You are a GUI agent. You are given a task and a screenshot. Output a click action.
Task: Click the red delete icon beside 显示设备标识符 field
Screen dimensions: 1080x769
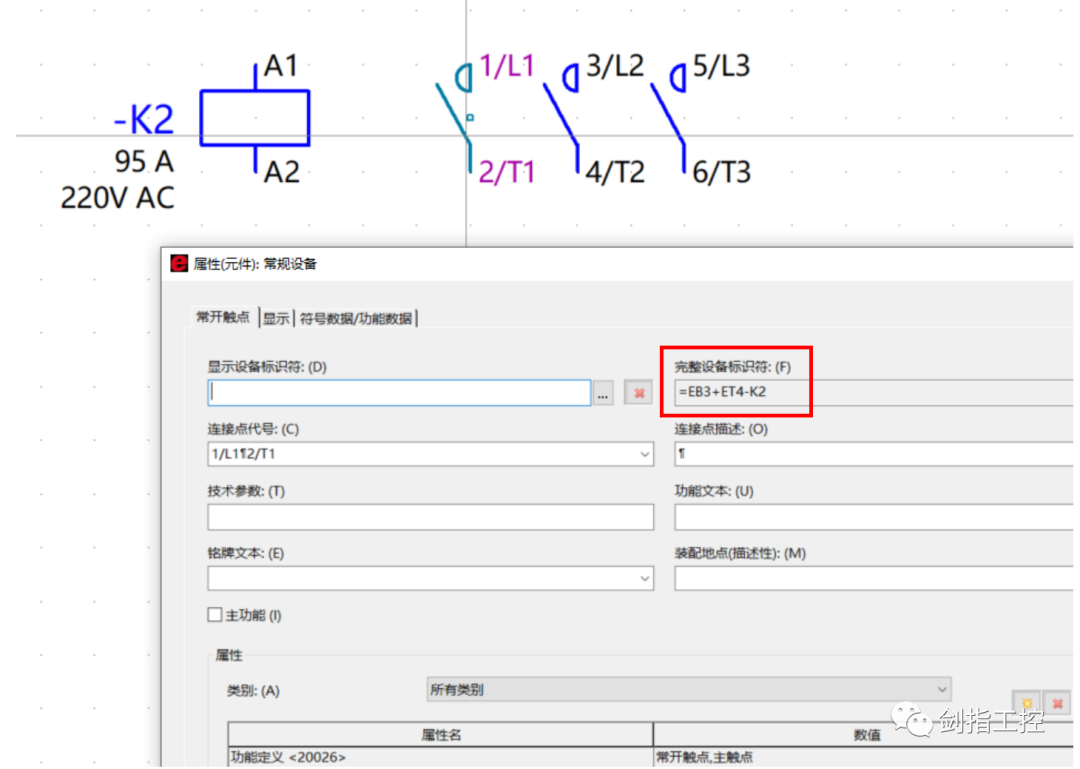tap(638, 392)
